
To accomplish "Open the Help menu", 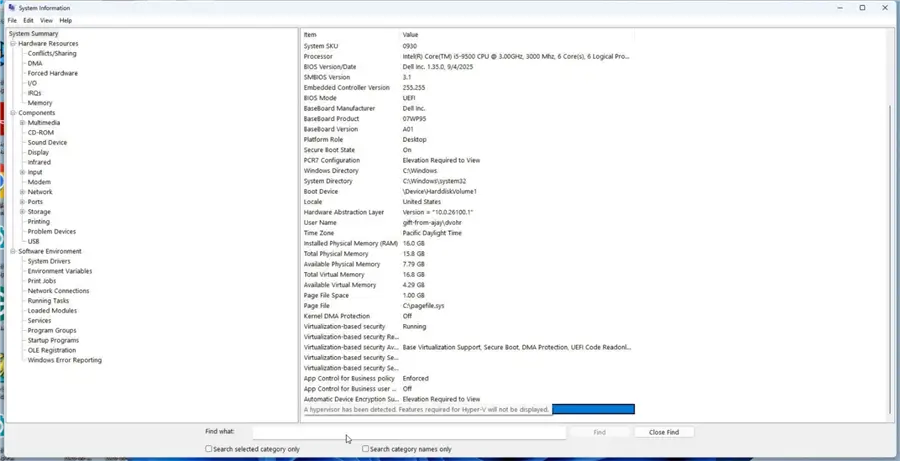I will click(66, 20).
